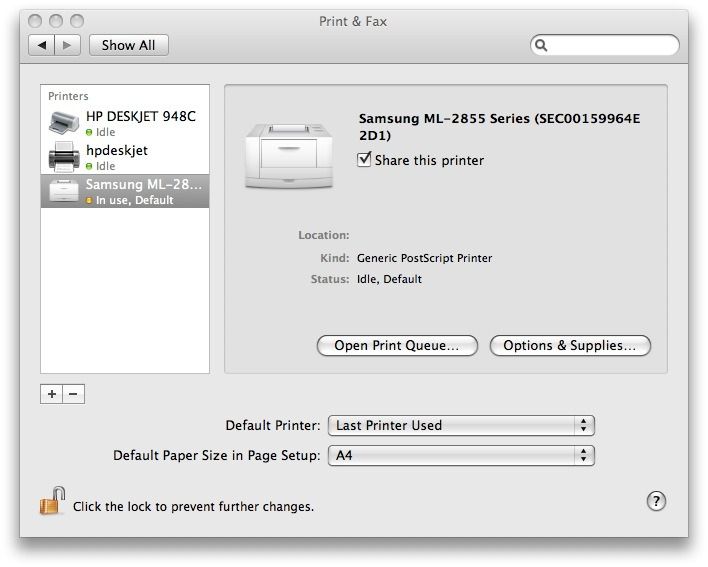Open help with question mark button
708x567 pixels.
pyautogui.click(x=656, y=501)
